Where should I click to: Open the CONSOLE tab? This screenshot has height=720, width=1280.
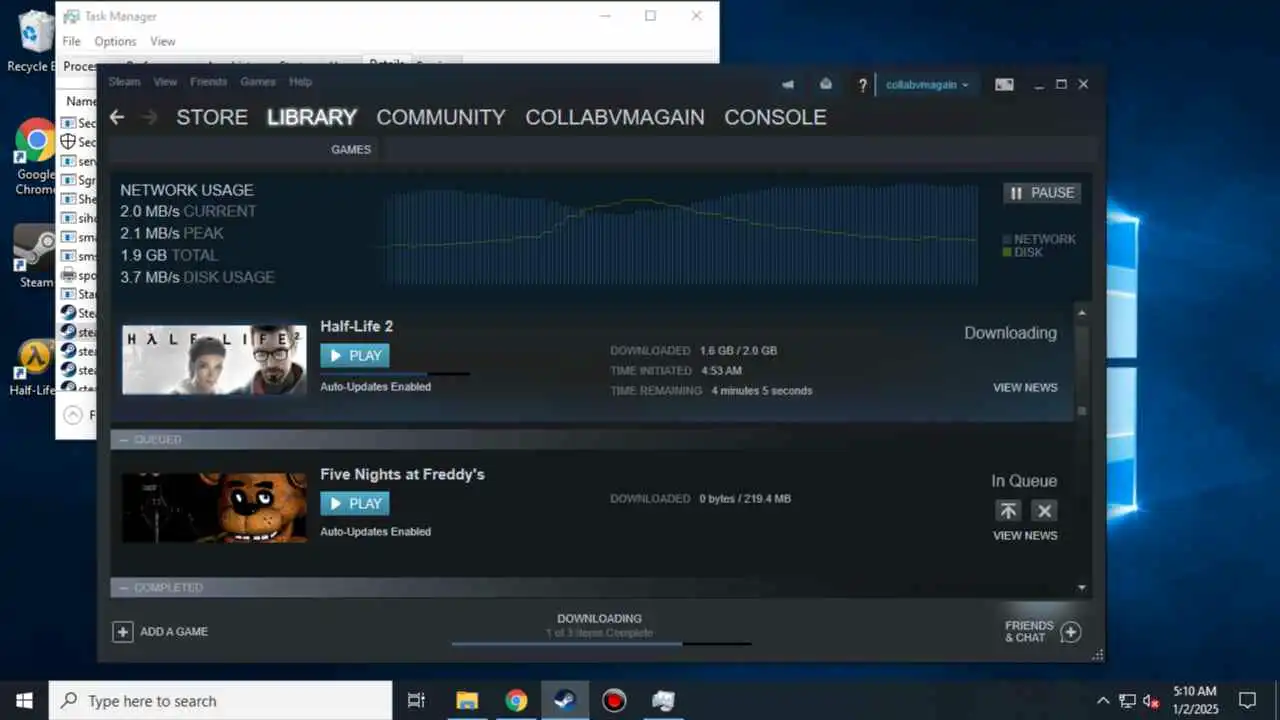(x=775, y=117)
